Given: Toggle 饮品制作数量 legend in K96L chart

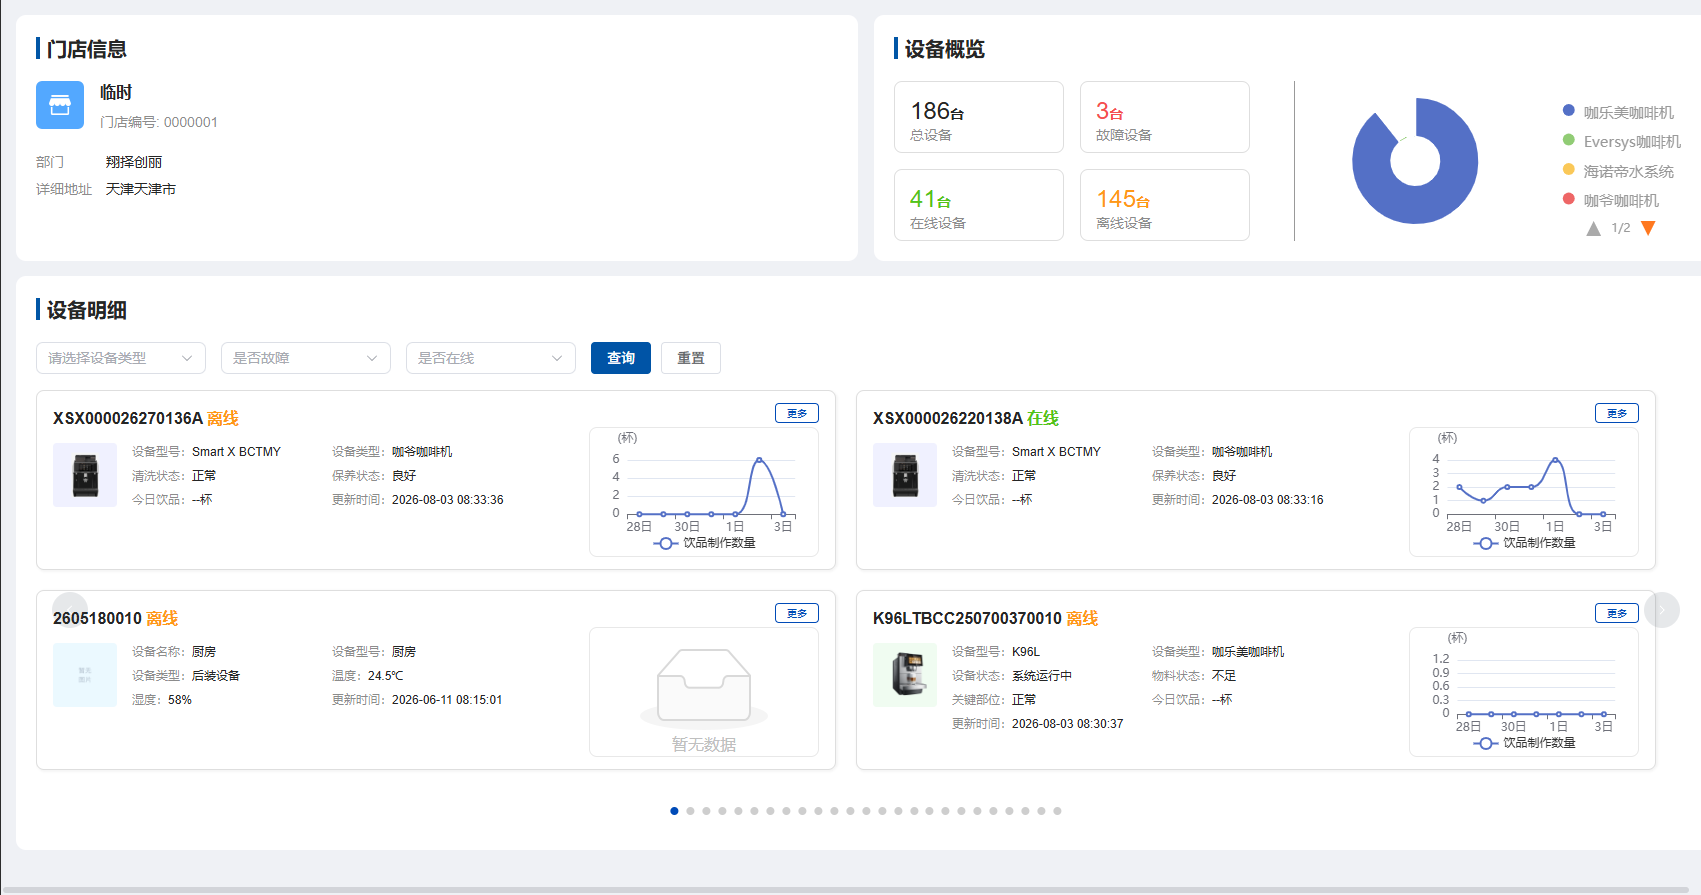Looking at the screenshot, I should pyautogui.click(x=1525, y=743).
